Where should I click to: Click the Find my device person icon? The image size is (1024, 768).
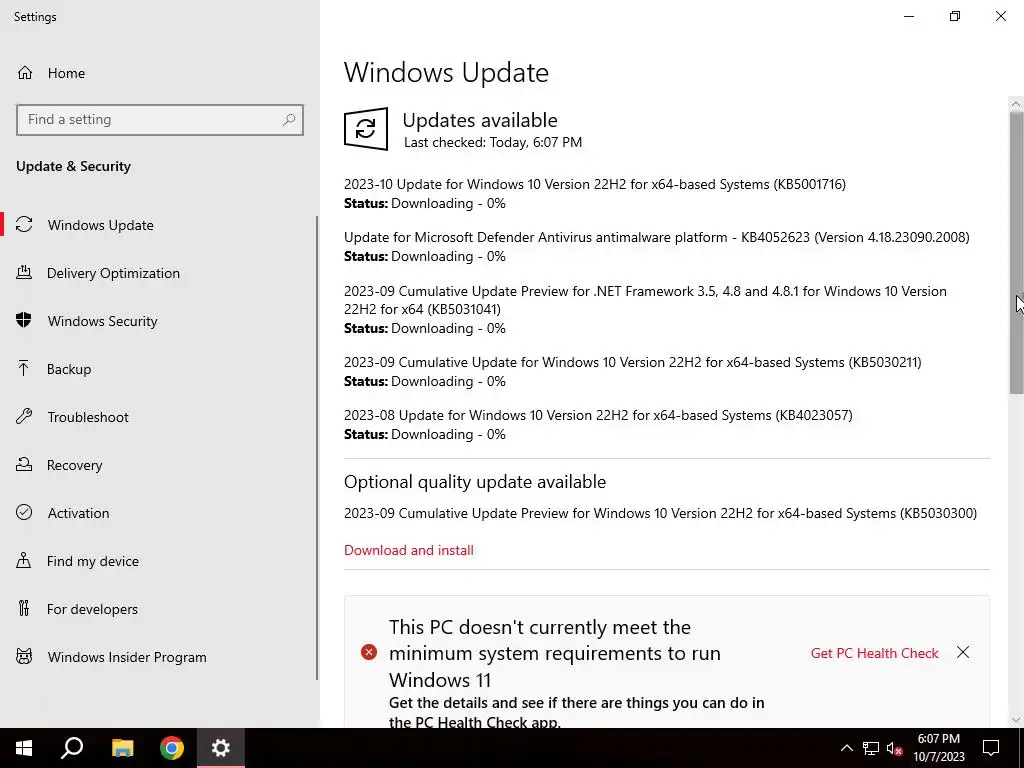[x=24, y=561]
